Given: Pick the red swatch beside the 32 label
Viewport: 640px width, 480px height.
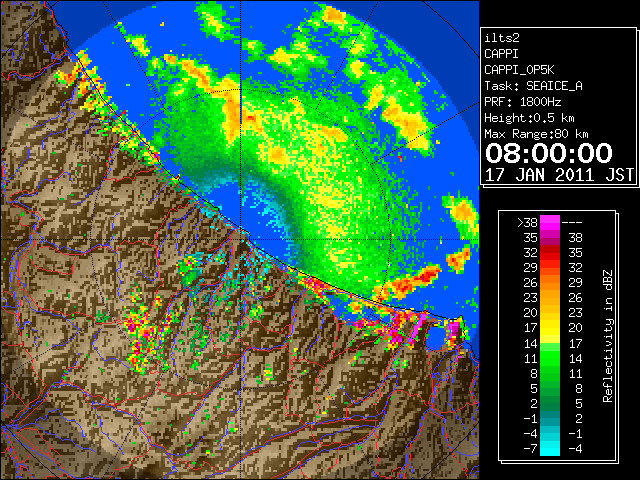Looking at the screenshot, I should pyautogui.click(x=550, y=253).
